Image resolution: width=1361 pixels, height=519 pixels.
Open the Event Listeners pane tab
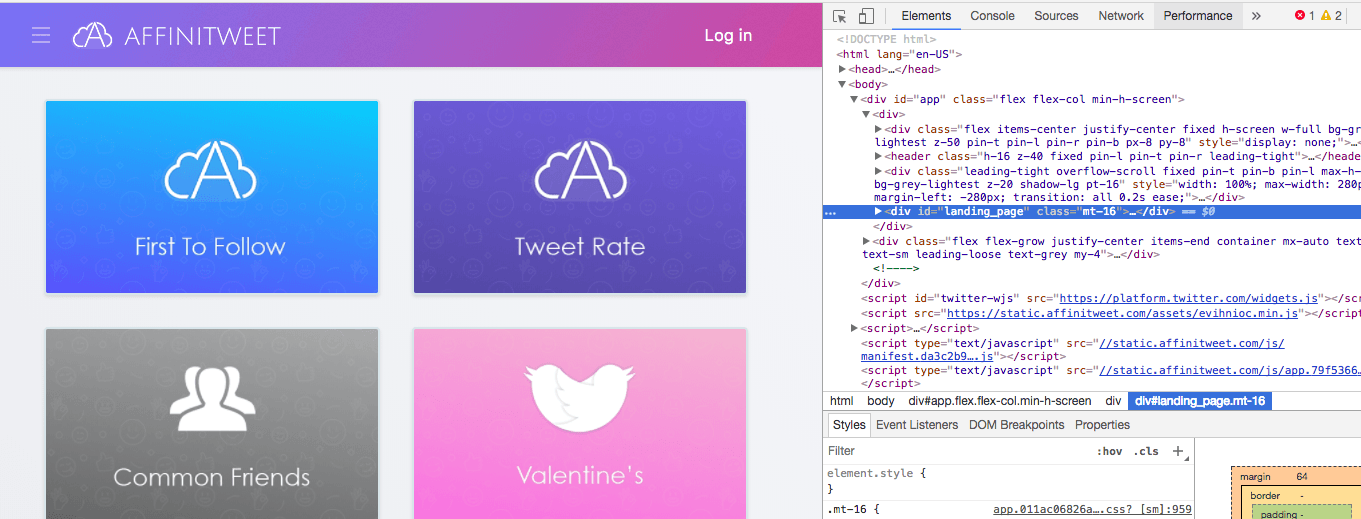[x=917, y=425]
